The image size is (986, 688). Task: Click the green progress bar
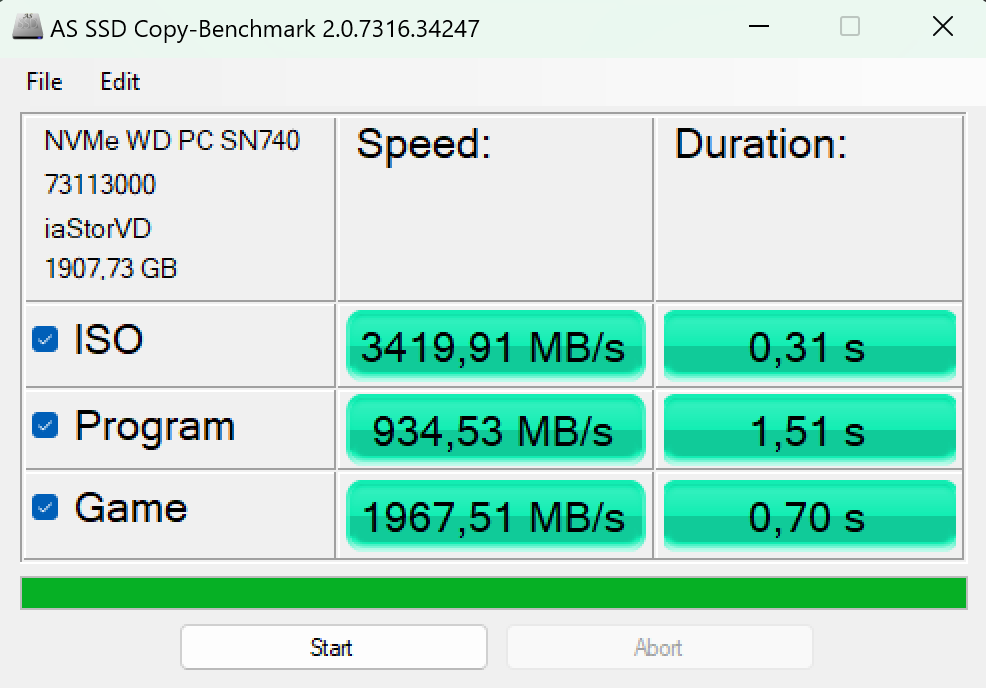[x=493, y=590]
